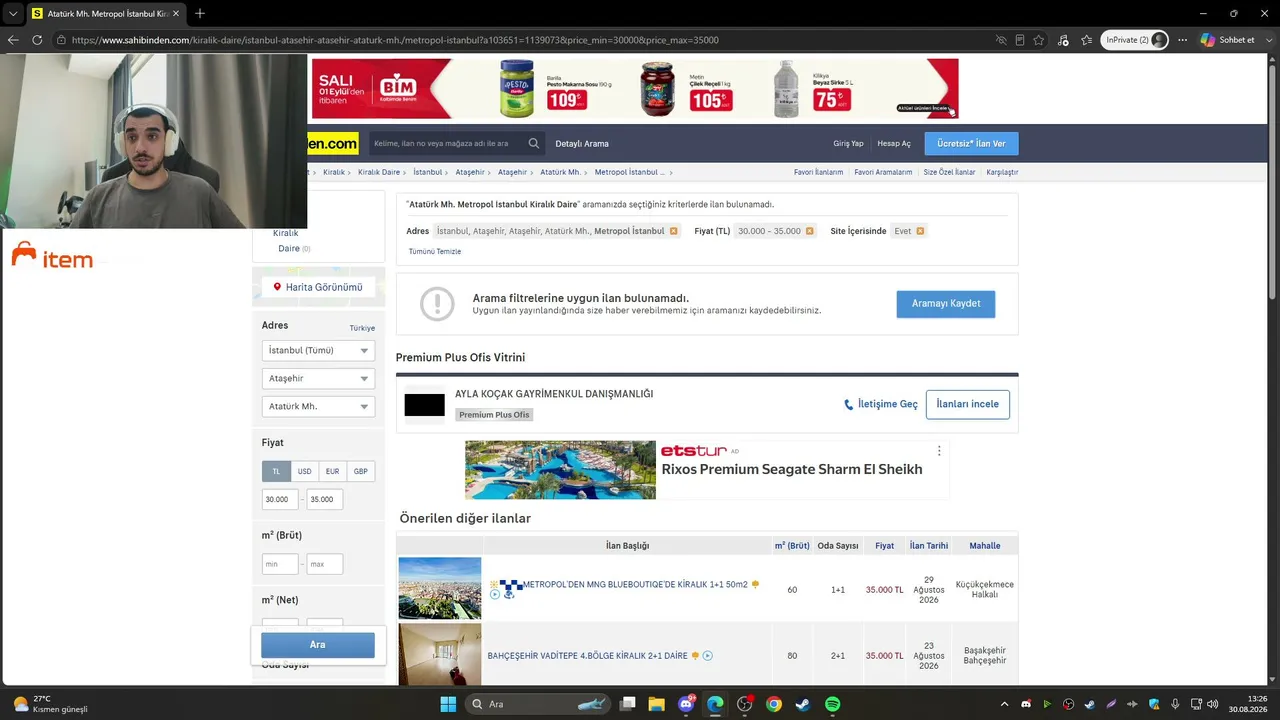Open Harita Görünümü map view
Image resolution: width=1280 pixels, height=720 pixels.
(x=318, y=287)
